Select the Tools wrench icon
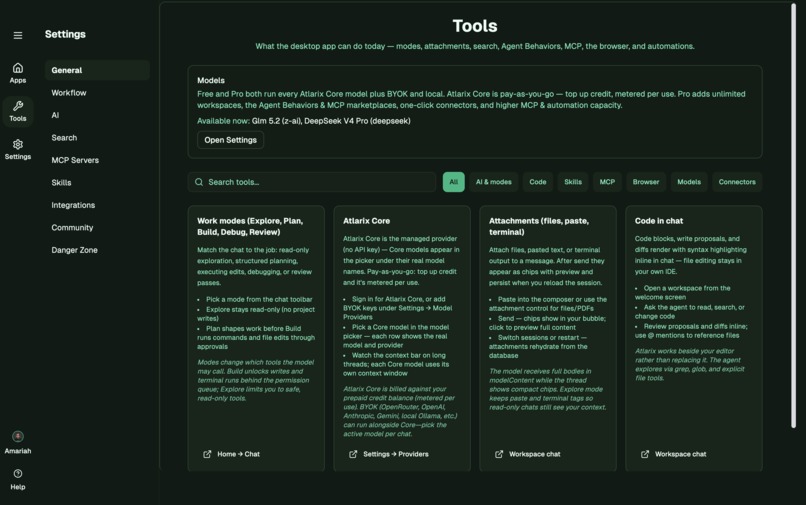The height and width of the screenshot is (505, 806). click(18, 106)
